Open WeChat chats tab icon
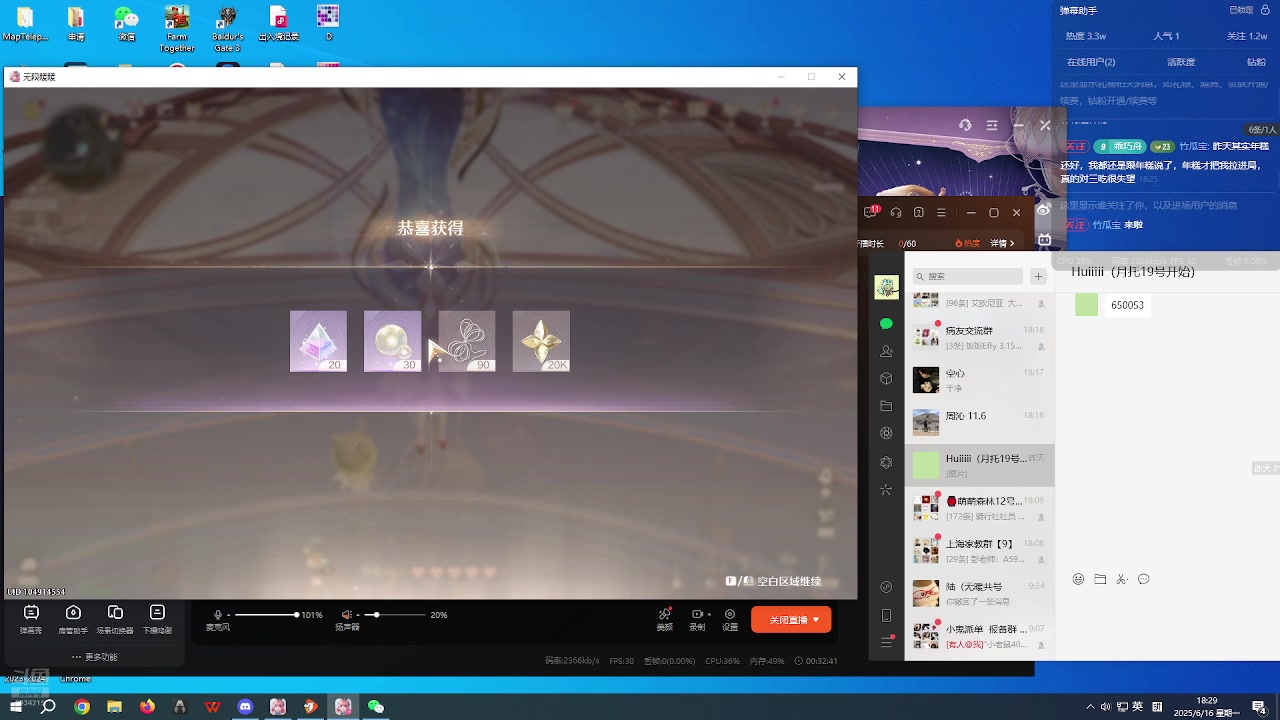Screen dimensions: 1280x720 [886, 324]
